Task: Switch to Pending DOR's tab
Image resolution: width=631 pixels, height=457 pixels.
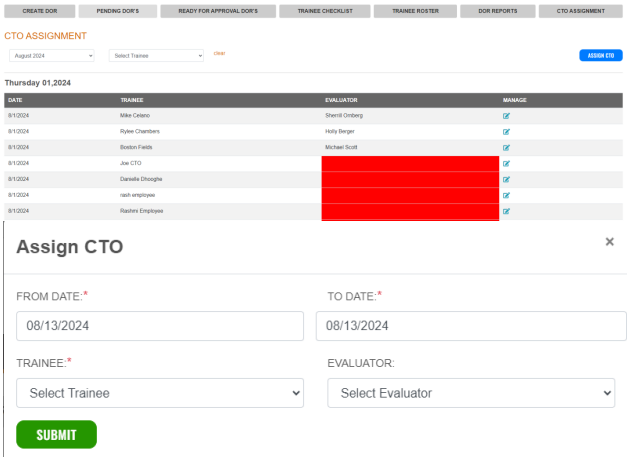Action: [x=118, y=11]
